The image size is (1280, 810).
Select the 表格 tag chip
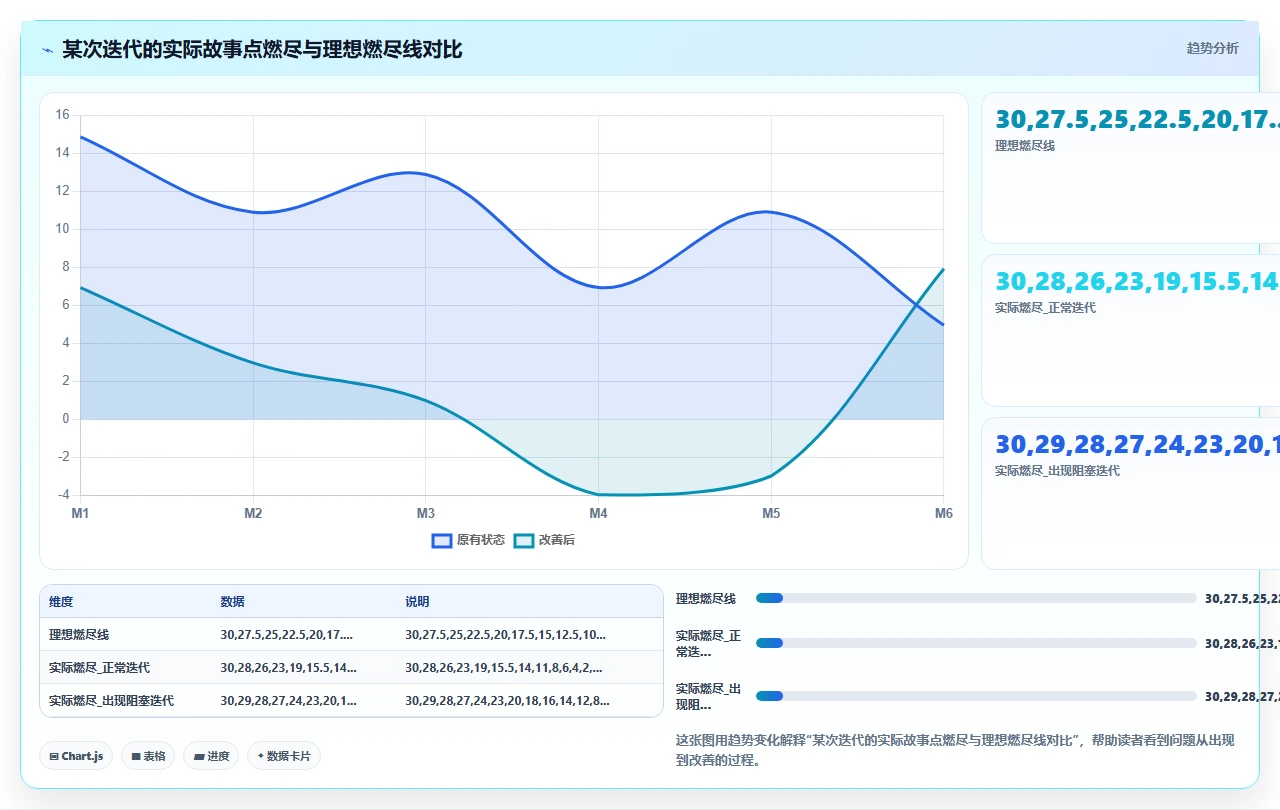[x=148, y=756]
